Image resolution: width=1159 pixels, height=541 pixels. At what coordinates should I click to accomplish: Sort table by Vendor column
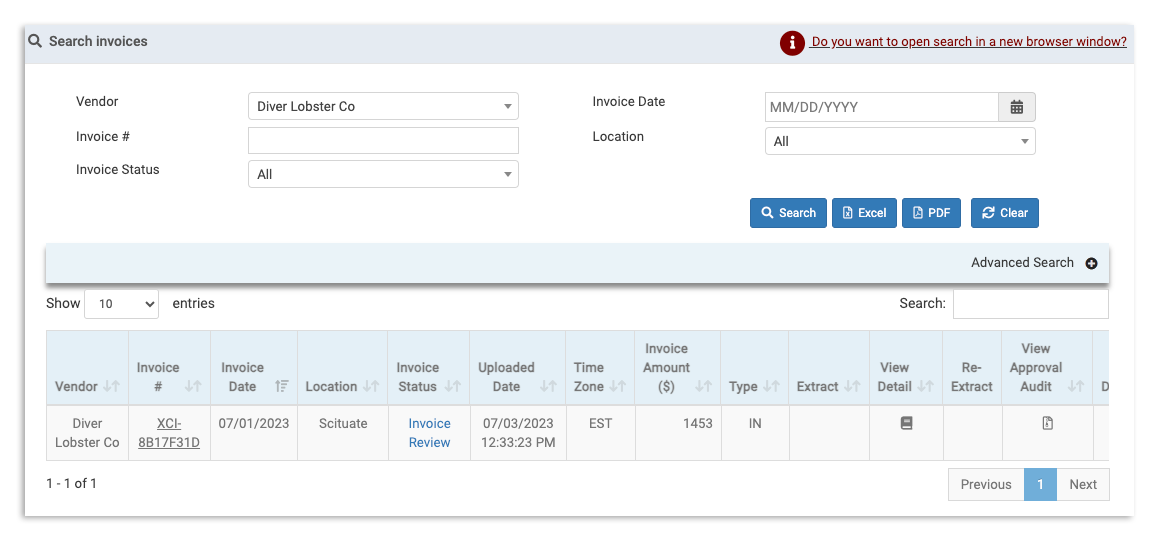click(111, 386)
